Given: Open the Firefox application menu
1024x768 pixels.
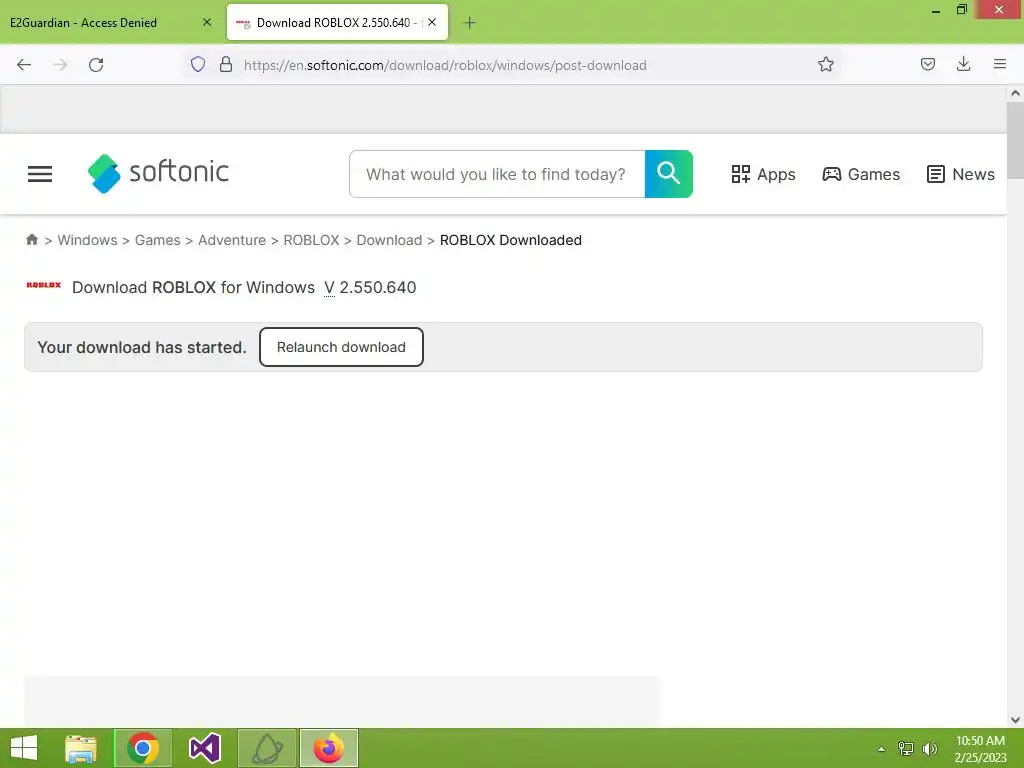Looking at the screenshot, I should tap(999, 64).
